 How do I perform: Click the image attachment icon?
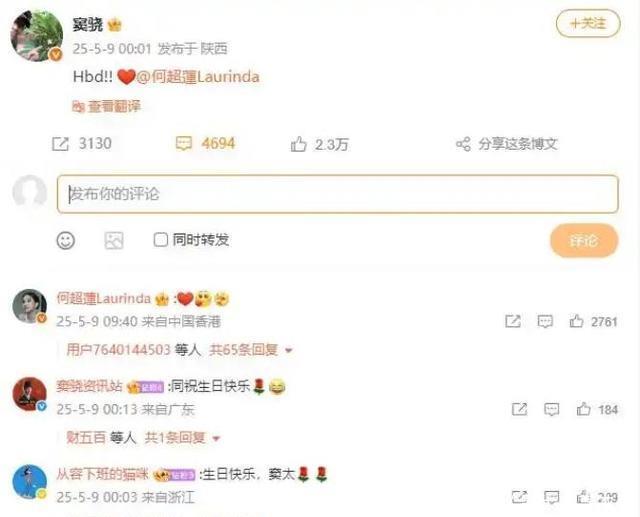(x=114, y=240)
